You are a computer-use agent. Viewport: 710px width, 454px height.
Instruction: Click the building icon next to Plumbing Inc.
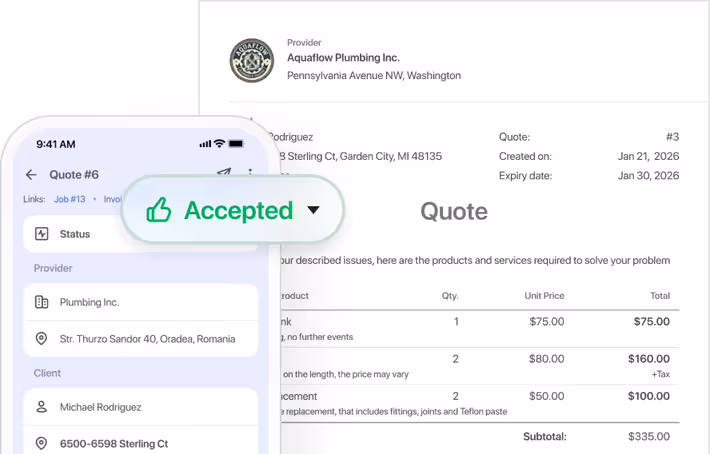click(42, 302)
